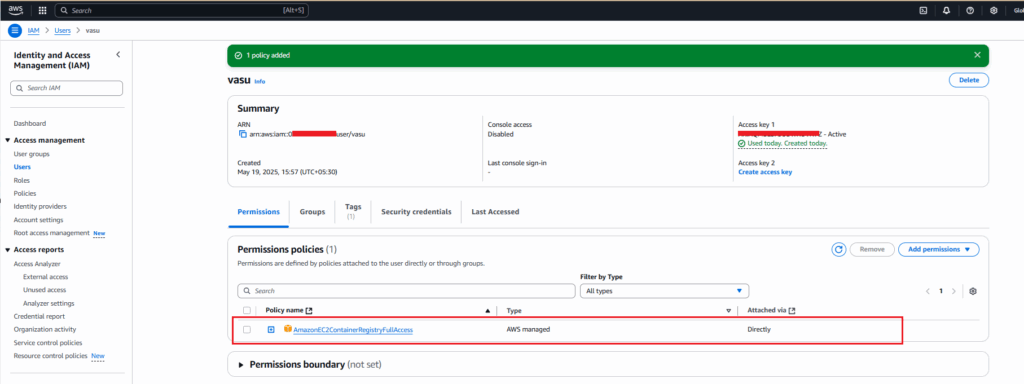
Task: Open Users in the sidebar
Action: tap(22, 167)
